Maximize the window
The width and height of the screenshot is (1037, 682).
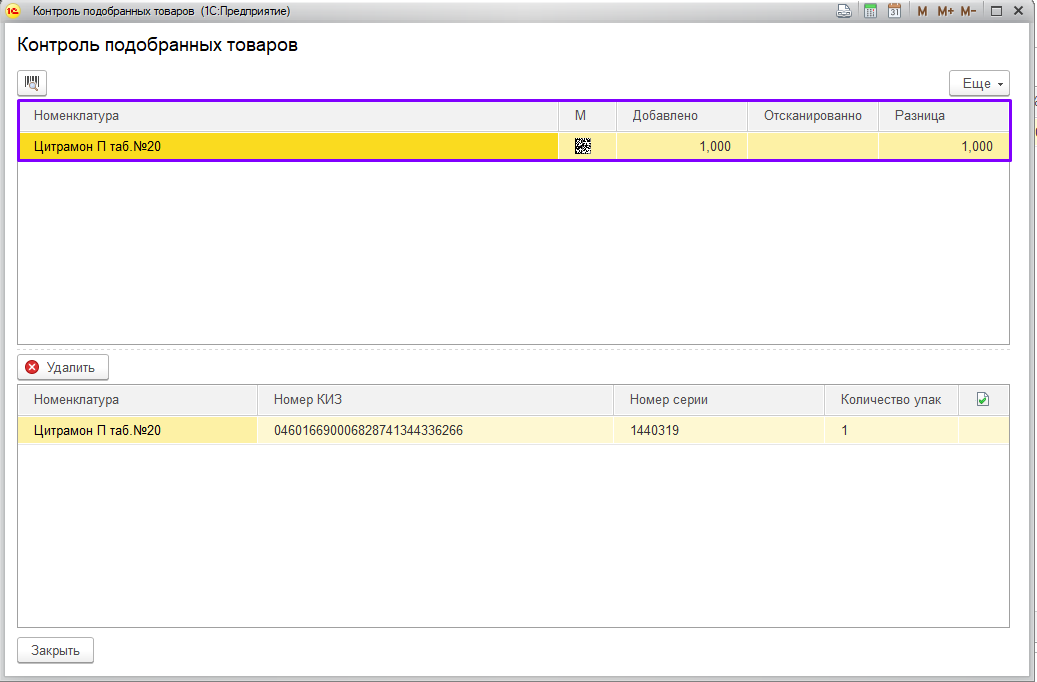point(996,11)
